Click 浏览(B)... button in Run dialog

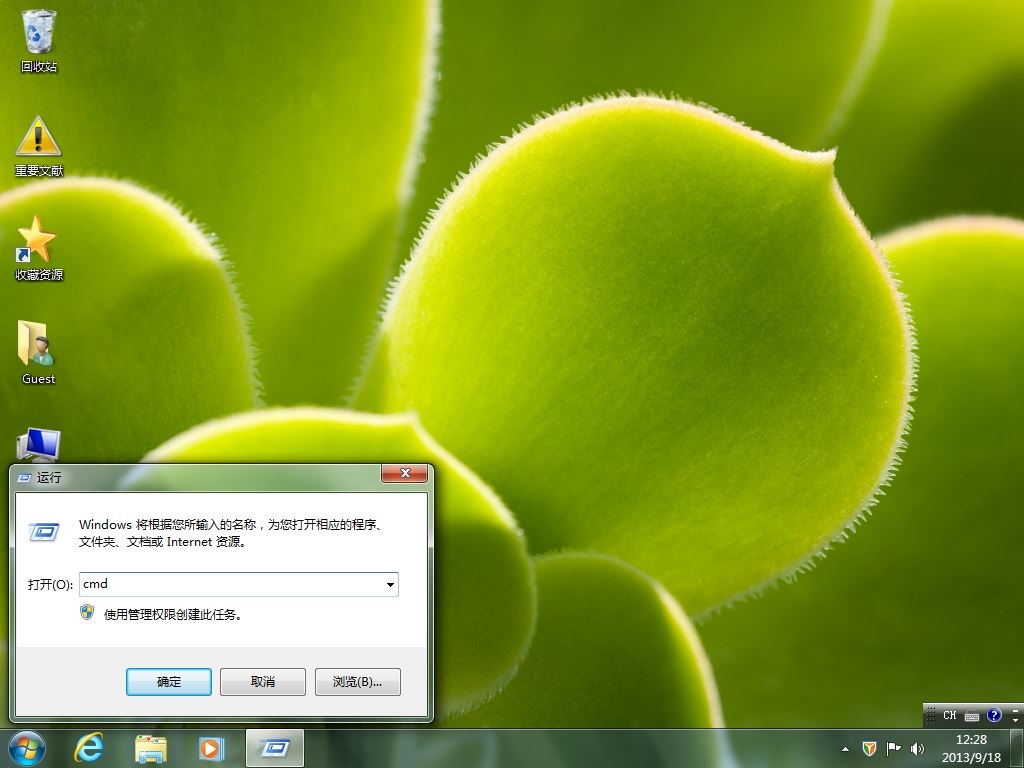[x=357, y=682]
